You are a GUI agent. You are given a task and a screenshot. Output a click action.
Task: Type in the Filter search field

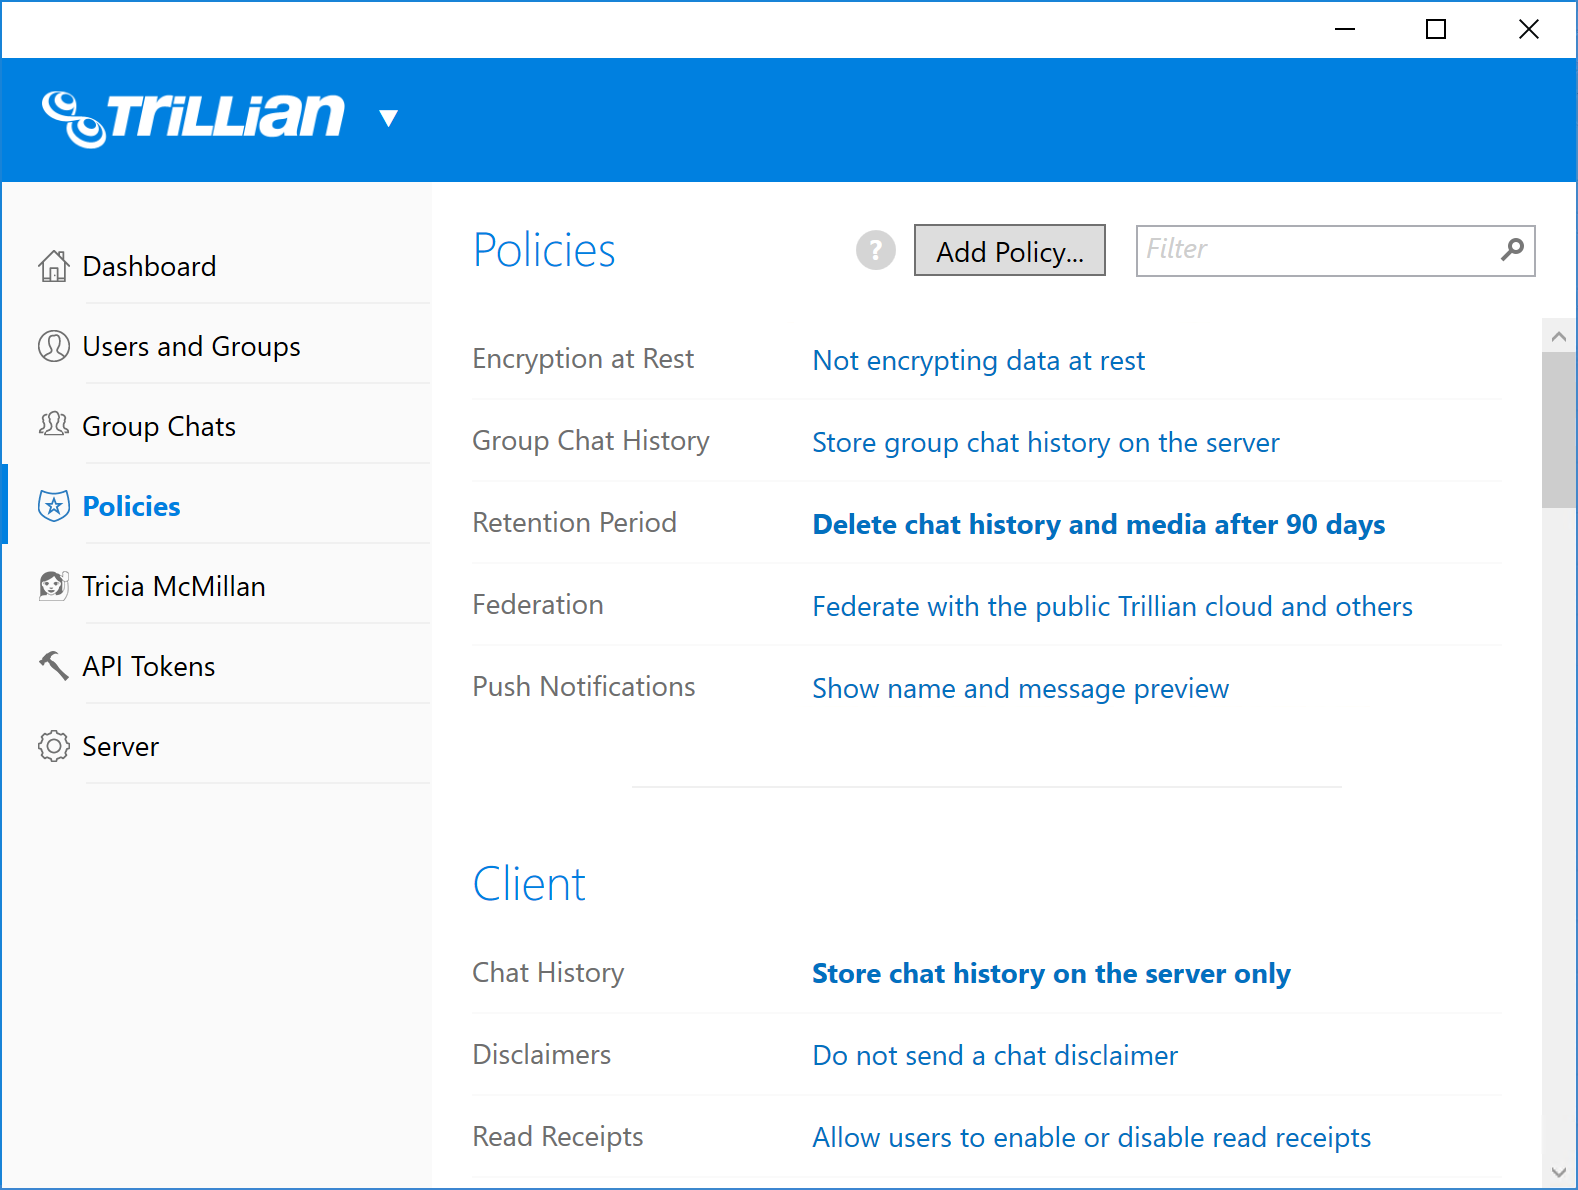tap(1315, 250)
